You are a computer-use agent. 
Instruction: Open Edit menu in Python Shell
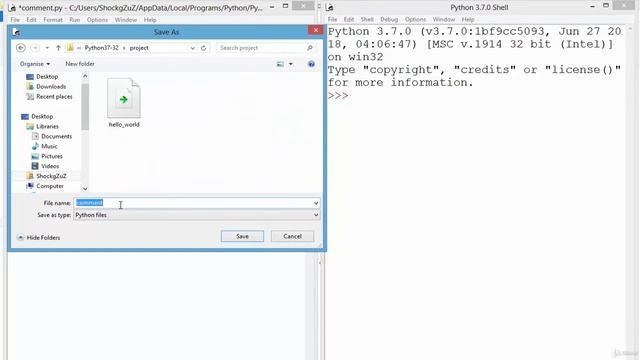pos(349,19)
